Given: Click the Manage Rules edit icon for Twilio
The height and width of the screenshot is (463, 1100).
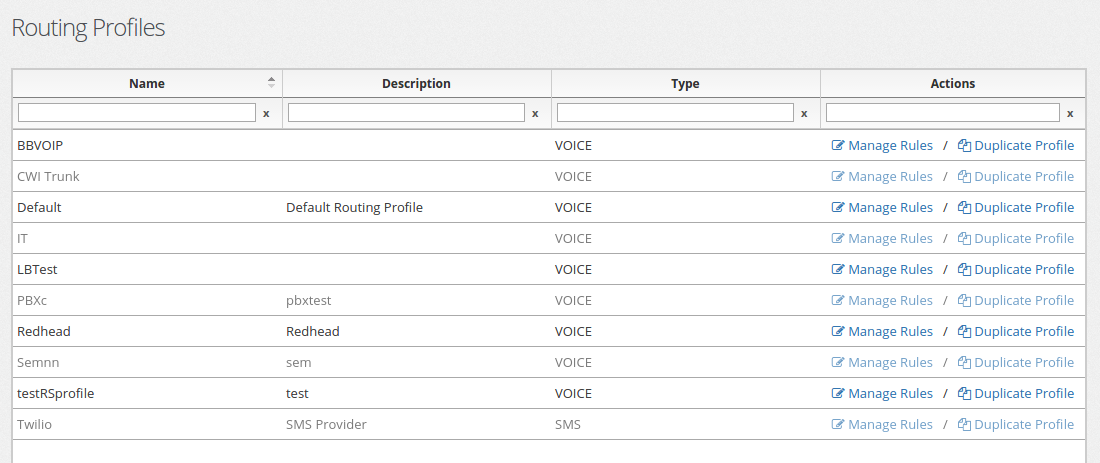Looking at the screenshot, I should click(x=838, y=424).
